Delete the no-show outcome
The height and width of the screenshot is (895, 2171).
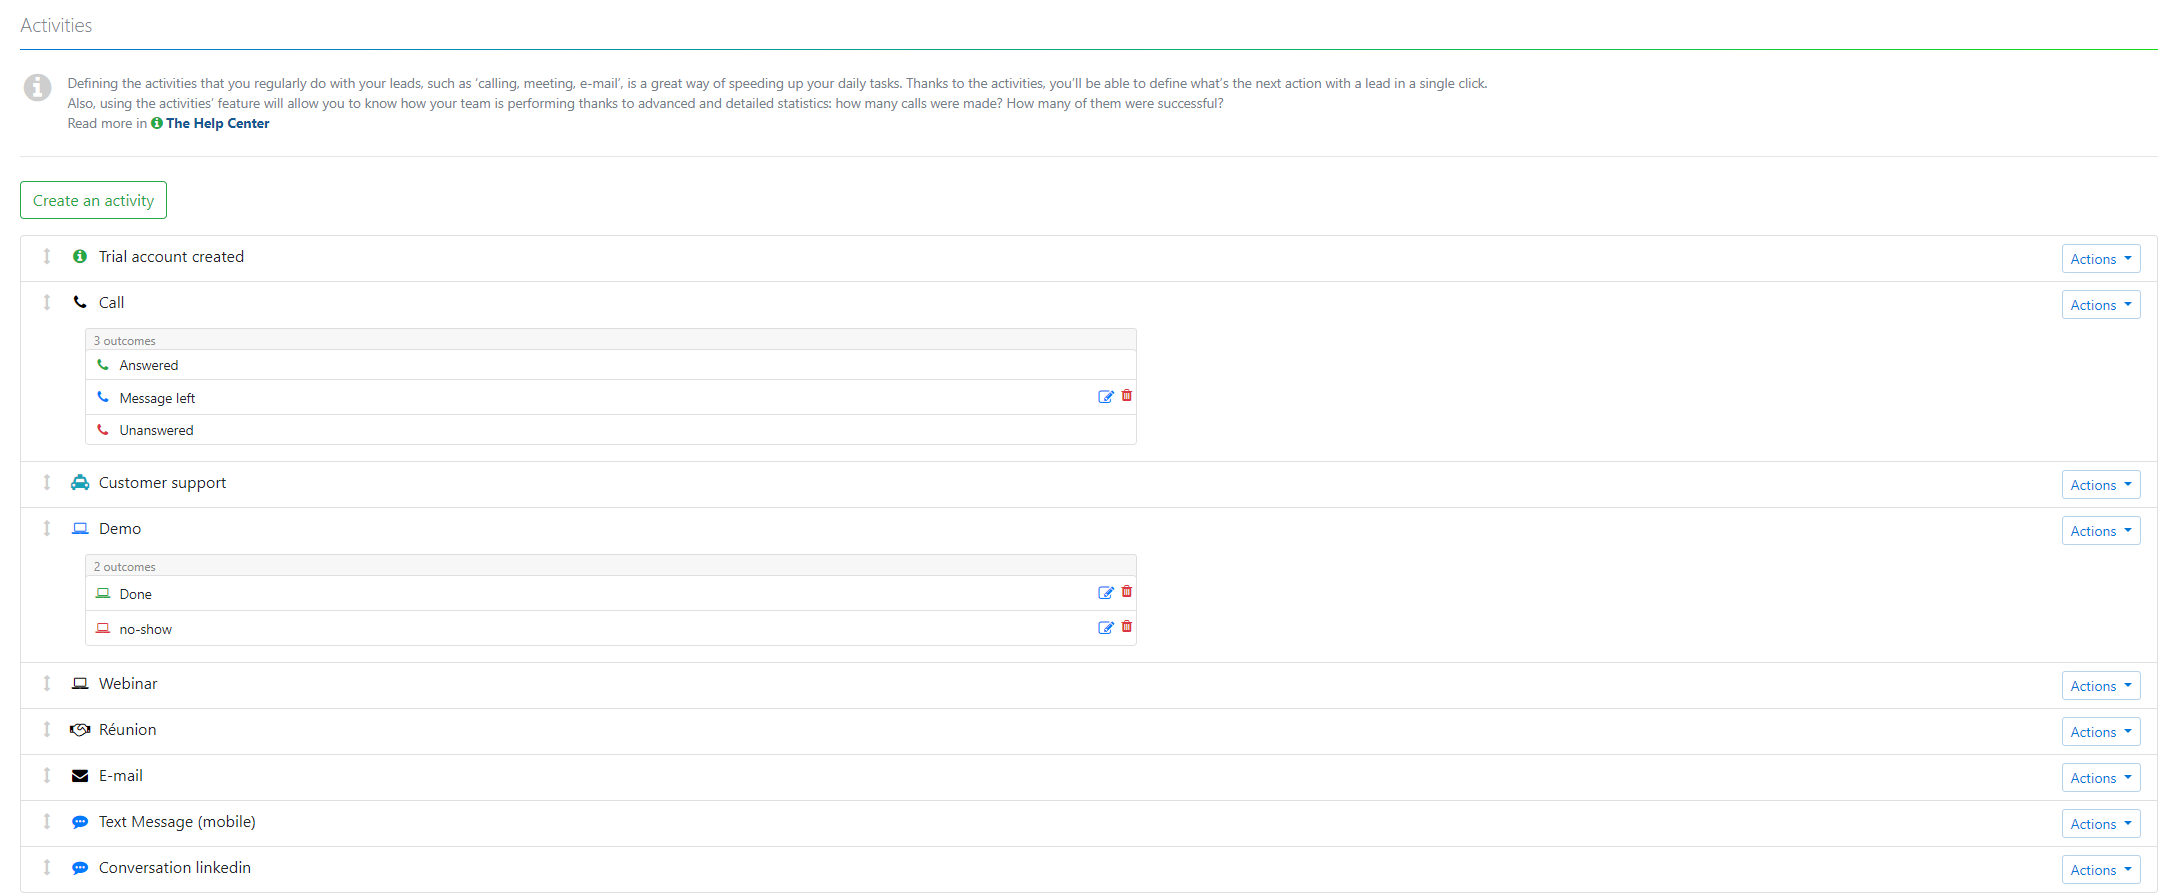pos(1127,627)
